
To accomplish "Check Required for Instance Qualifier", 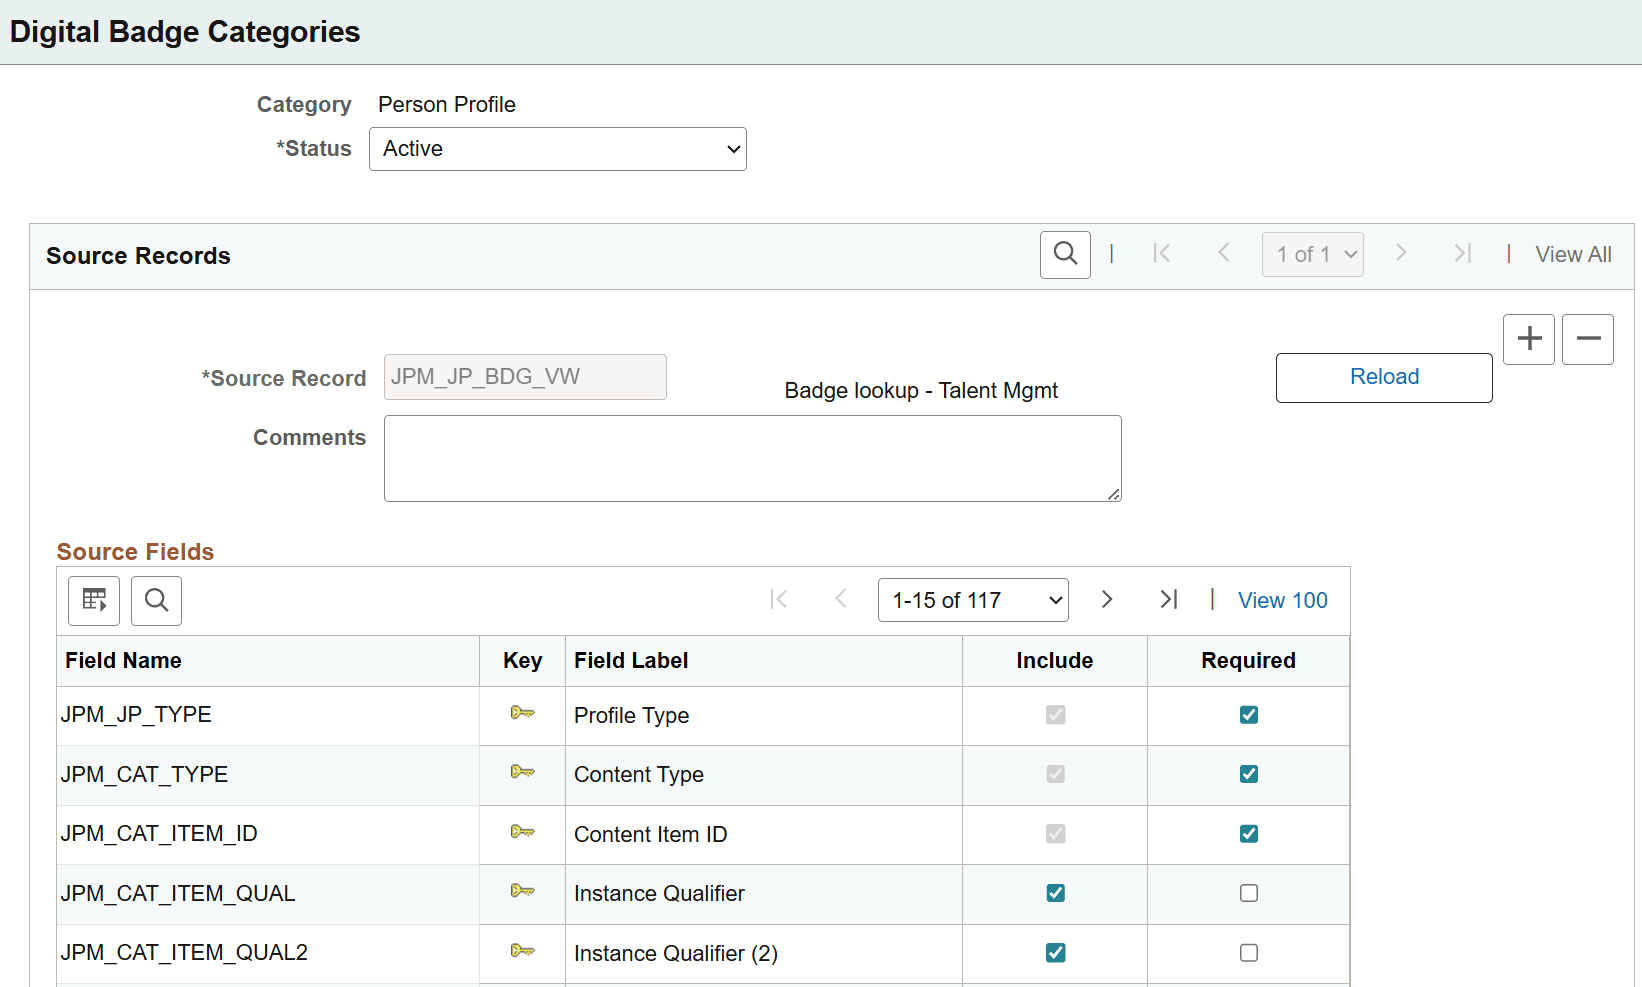I will [x=1249, y=893].
